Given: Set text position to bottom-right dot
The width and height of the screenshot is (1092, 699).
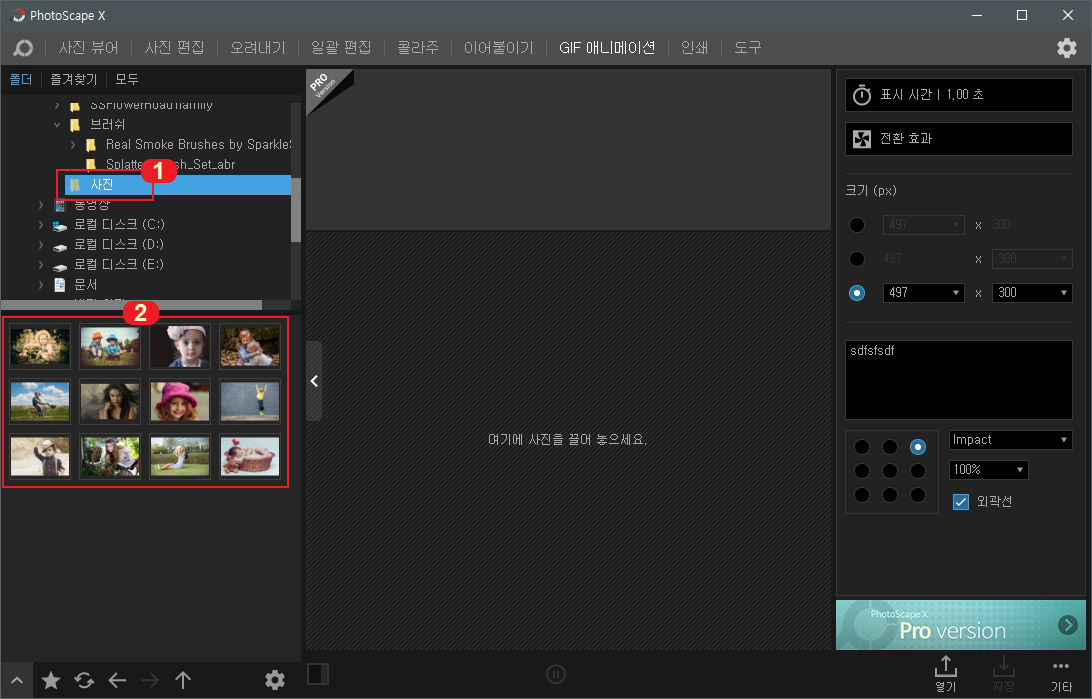Looking at the screenshot, I should (x=918, y=495).
